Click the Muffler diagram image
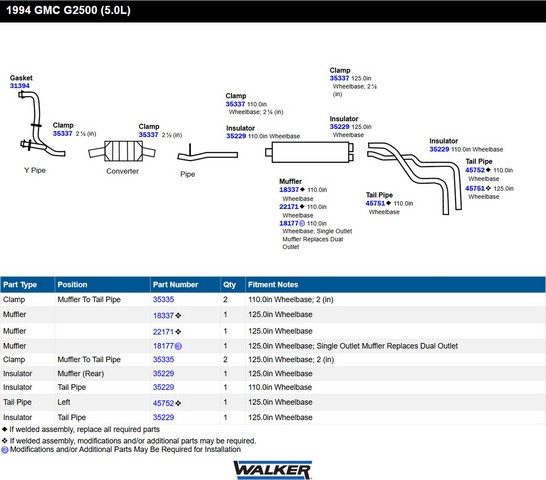This screenshot has width=546, height=480. (x=310, y=152)
